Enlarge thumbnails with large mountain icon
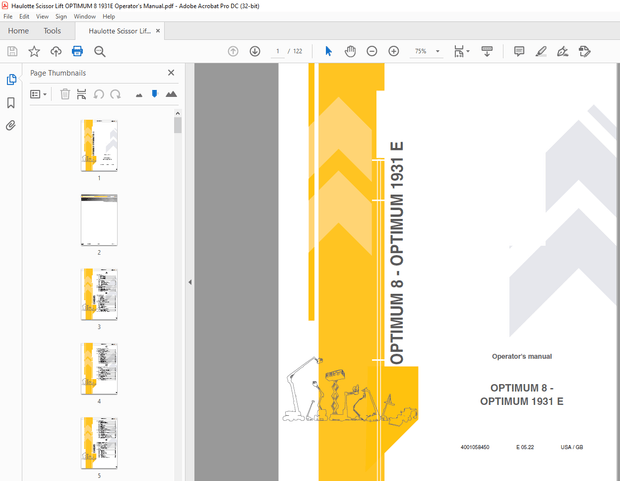Viewport: 620px width, 481px height. [171, 94]
